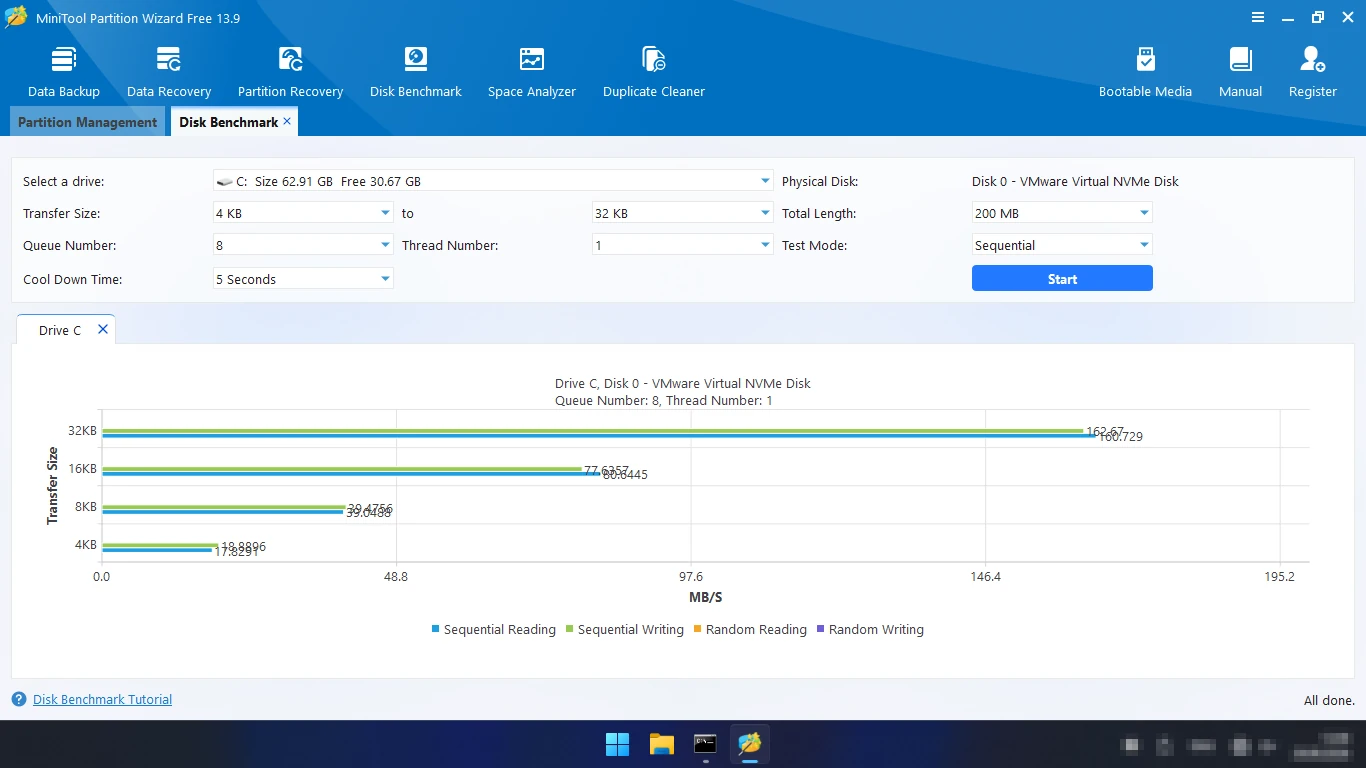This screenshot has height=768, width=1366.
Task: Toggle the Random Reading legend entry
Action: [x=749, y=629]
